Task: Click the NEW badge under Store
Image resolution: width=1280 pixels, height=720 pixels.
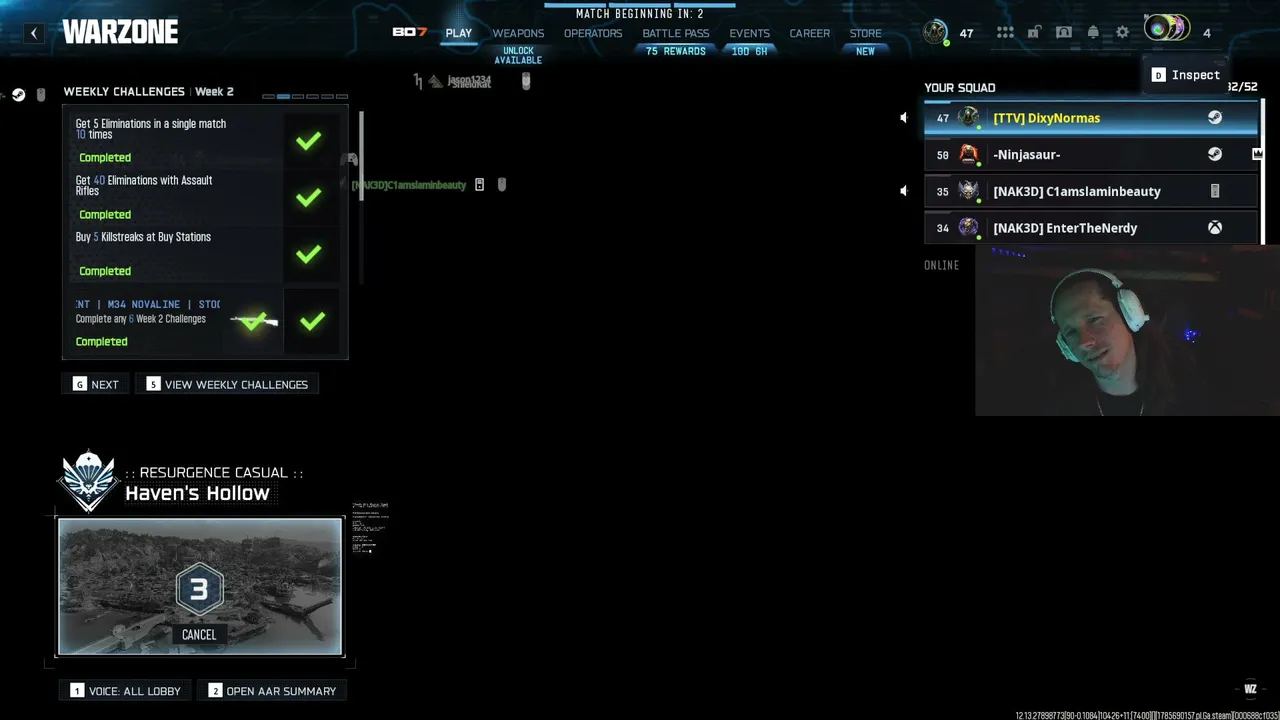Action: 865,51
